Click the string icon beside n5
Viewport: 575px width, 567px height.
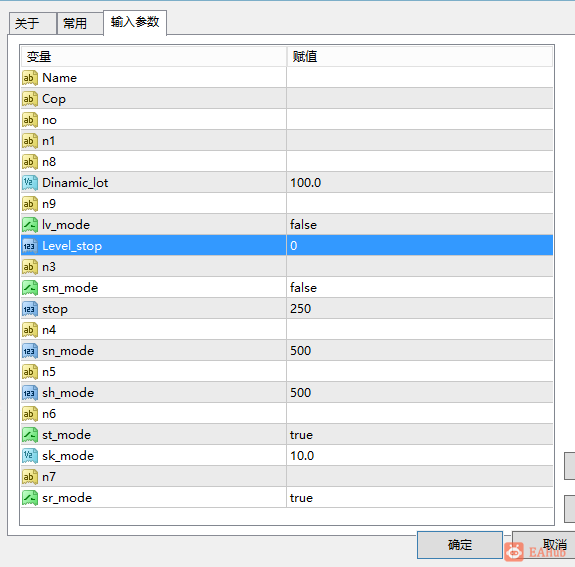click(x=30, y=372)
